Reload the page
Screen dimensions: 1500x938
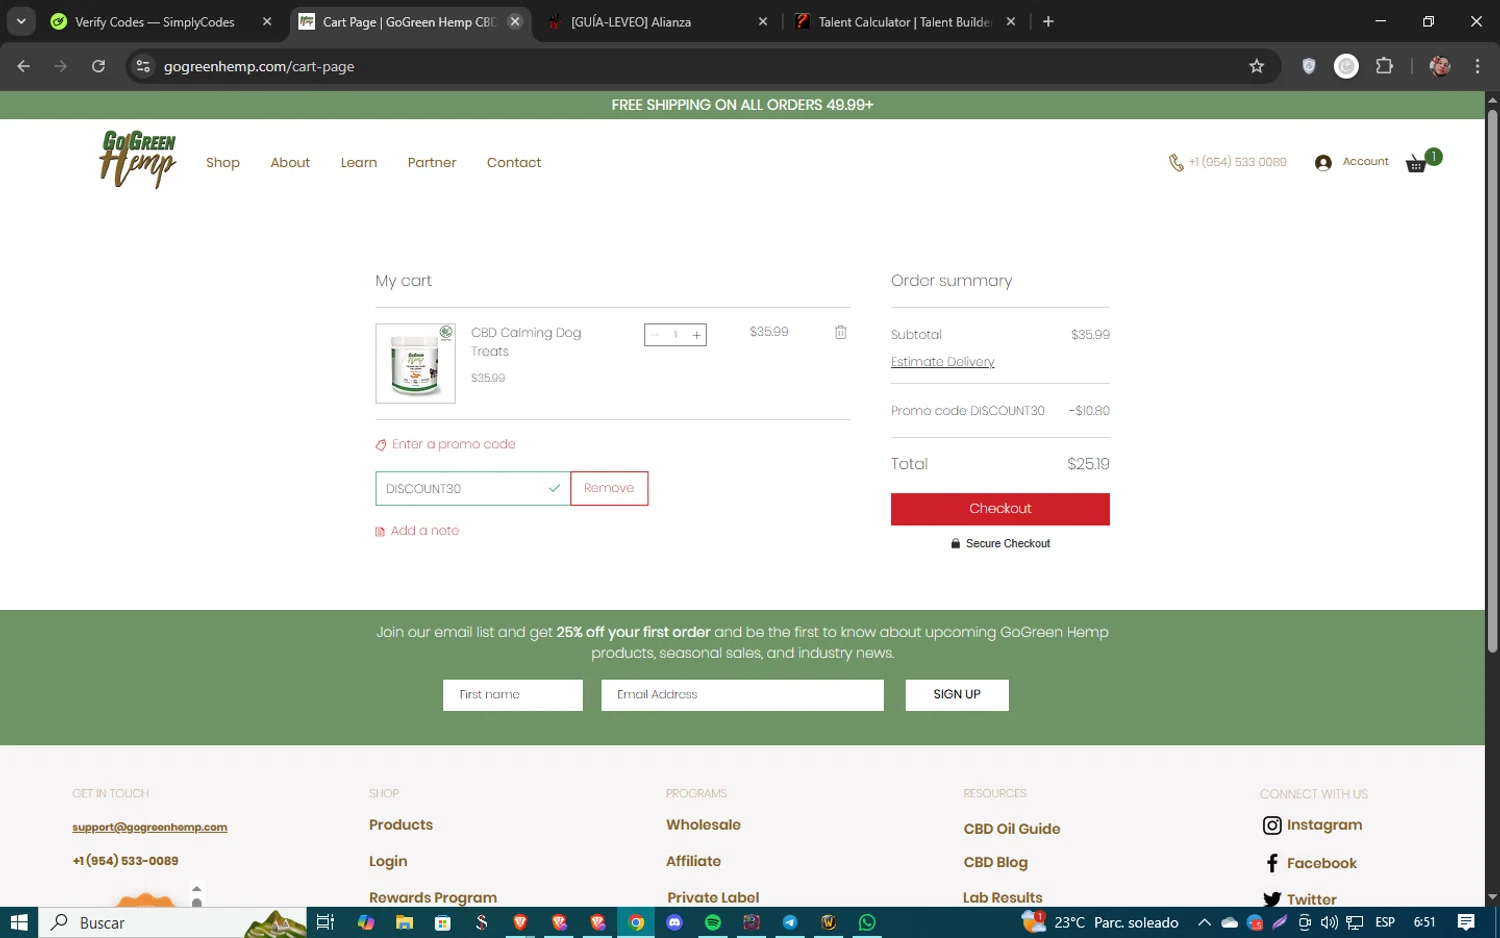tap(98, 66)
